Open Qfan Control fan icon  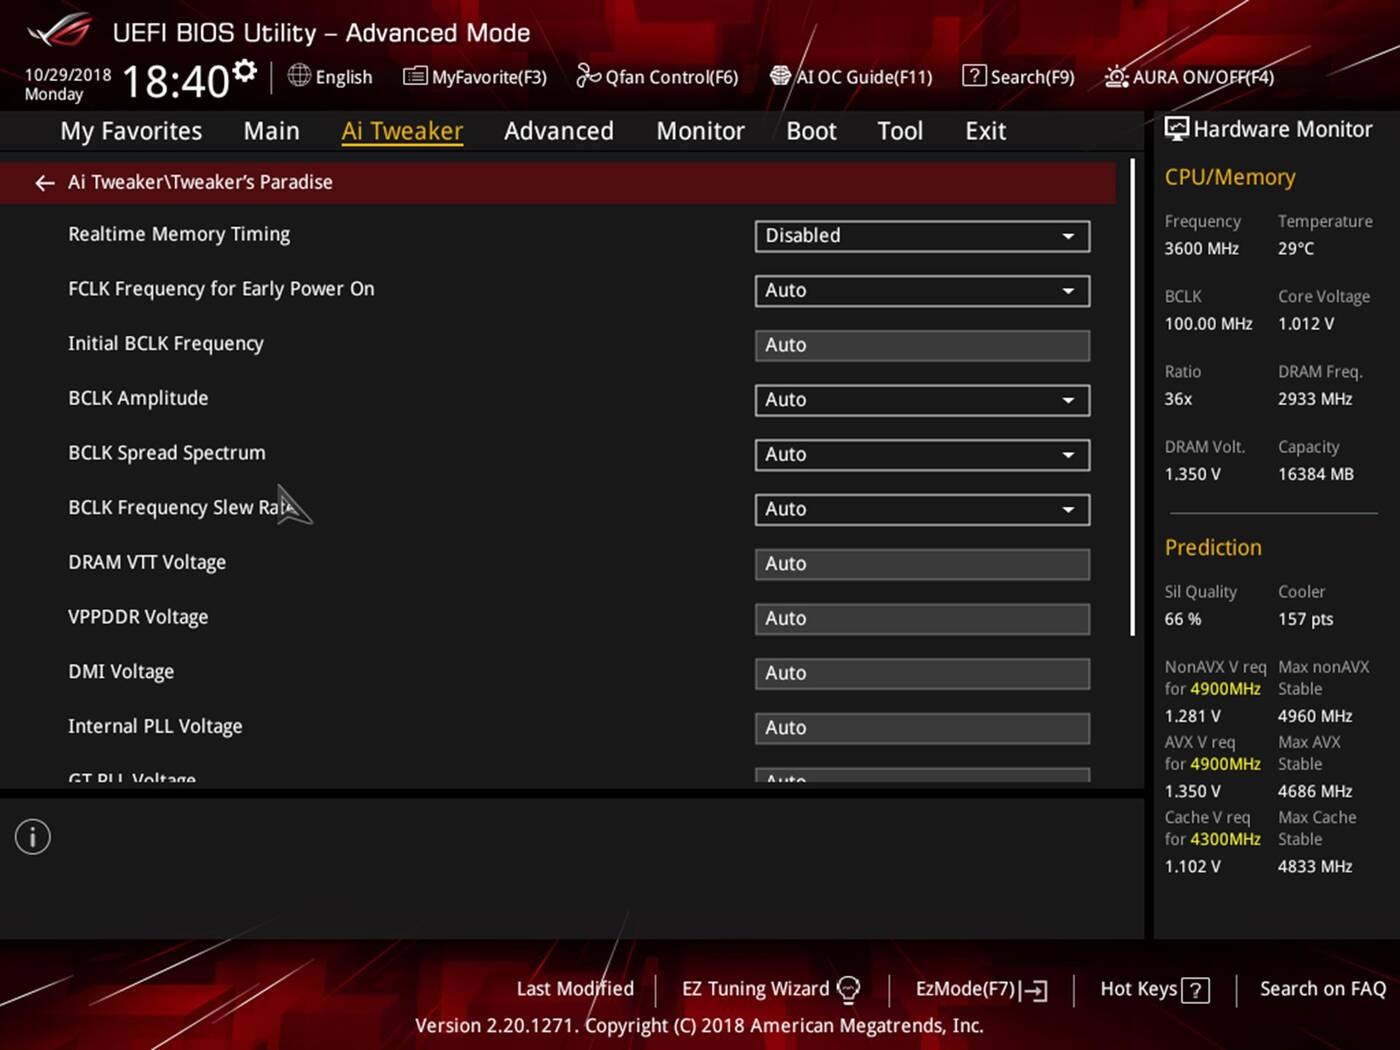point(588,76)
